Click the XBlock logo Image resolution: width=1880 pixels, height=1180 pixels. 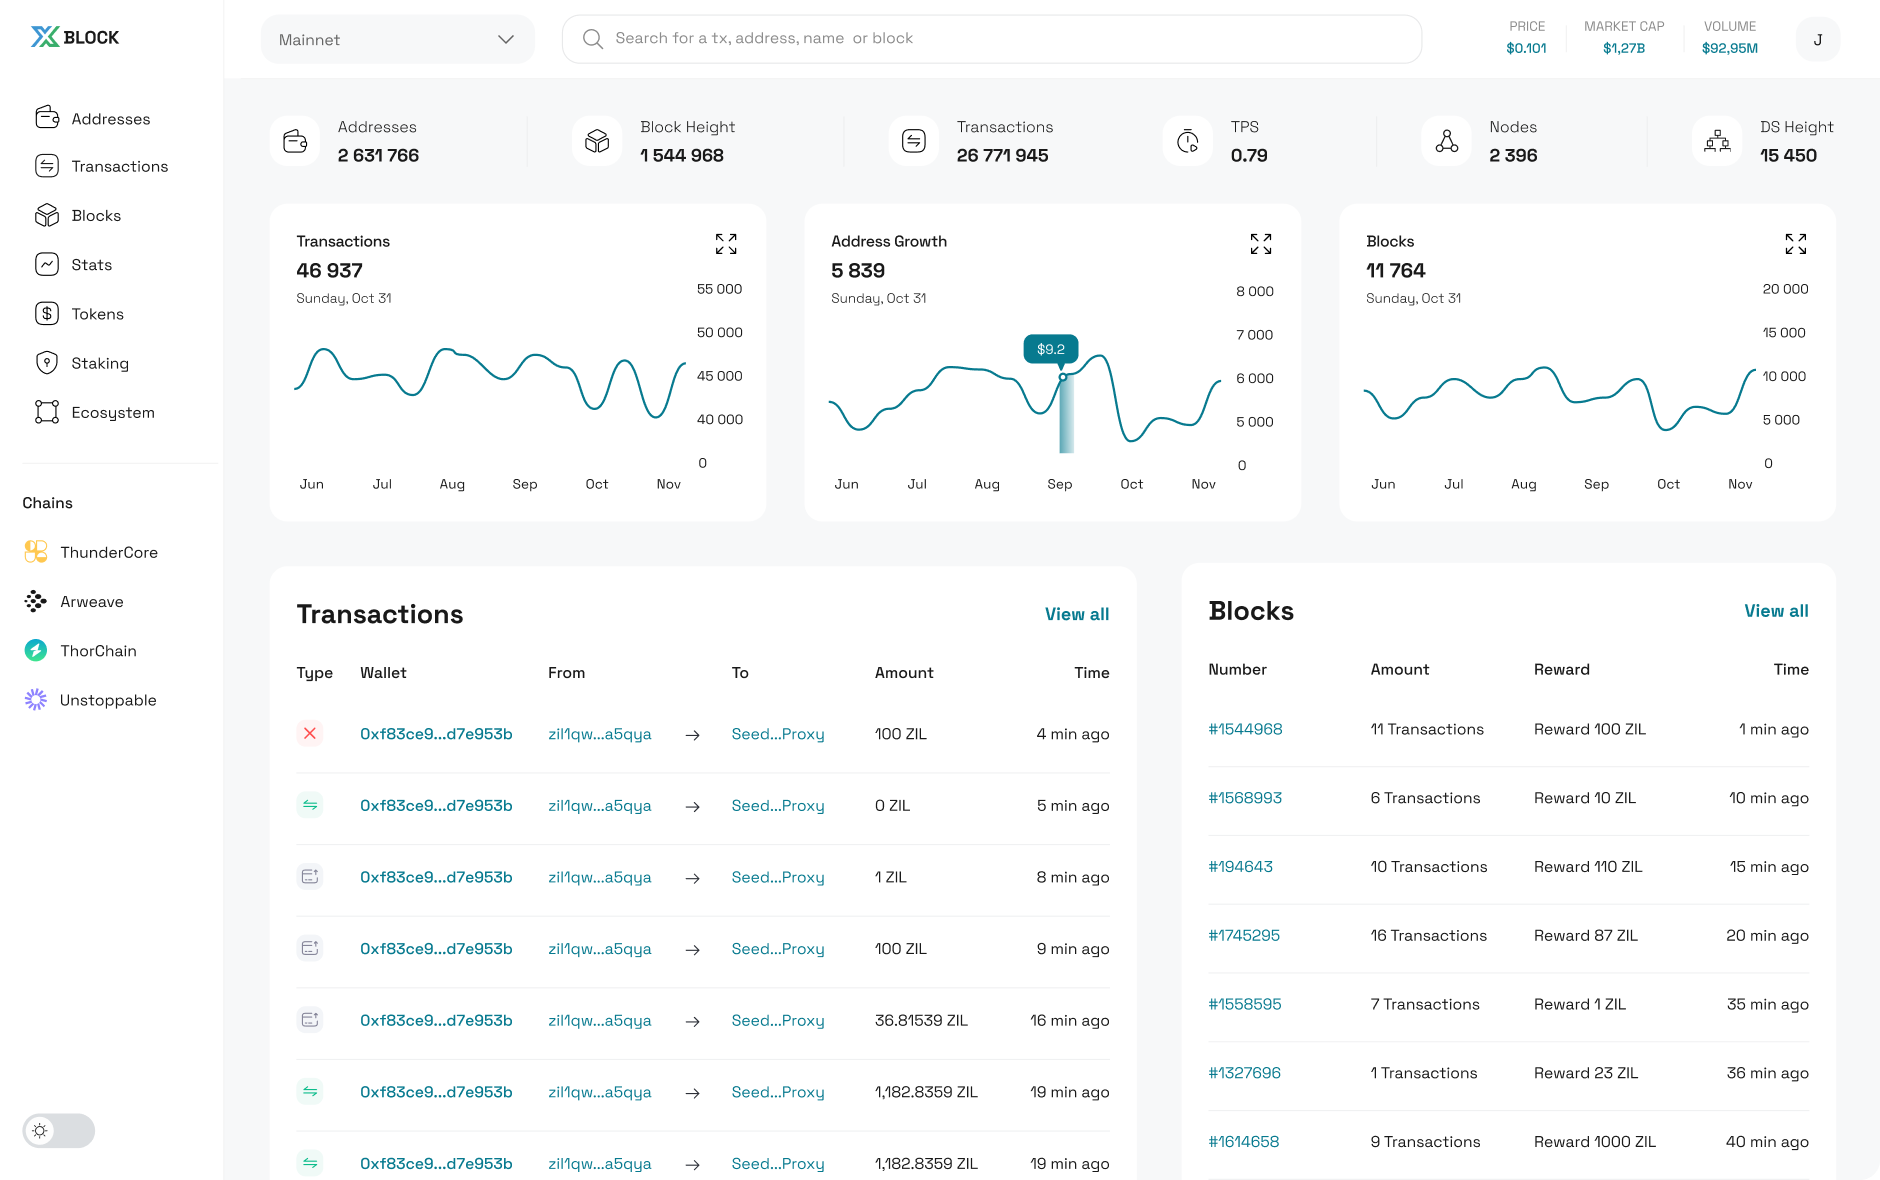click(75, 37)
